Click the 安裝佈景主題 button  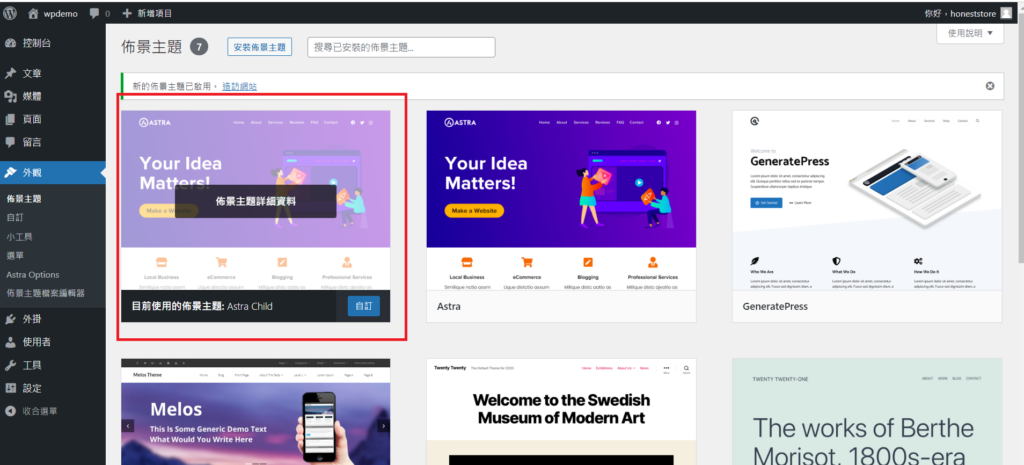(259, 47)
